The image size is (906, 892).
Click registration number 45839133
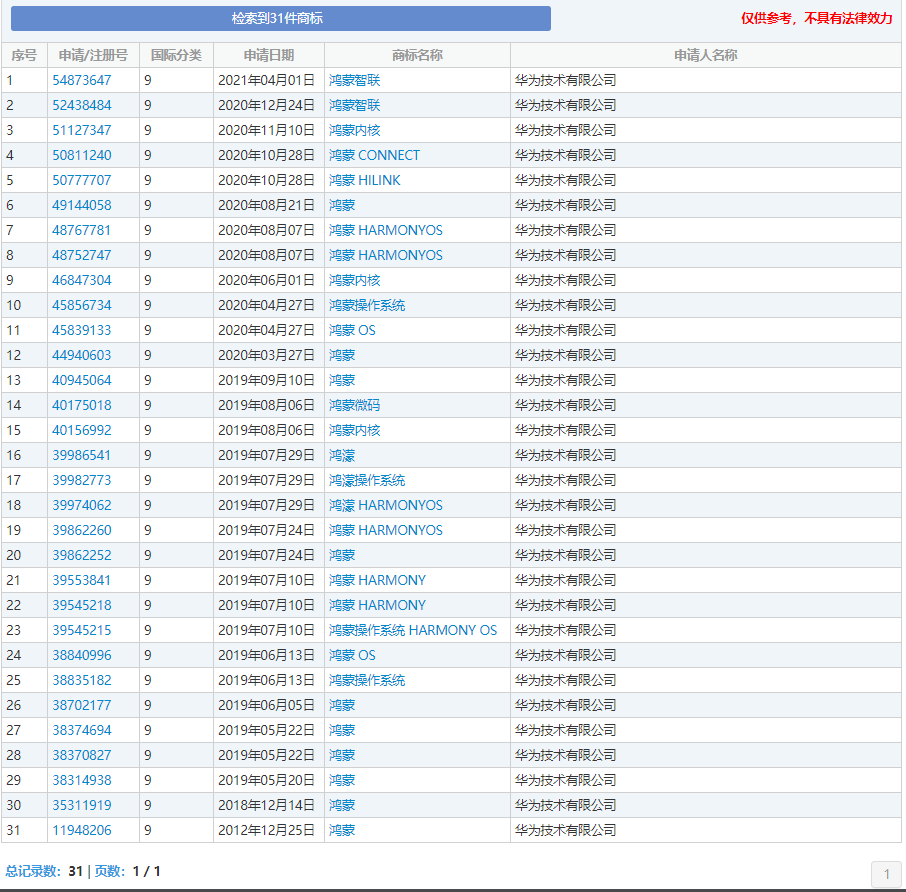tap(81, 330)
